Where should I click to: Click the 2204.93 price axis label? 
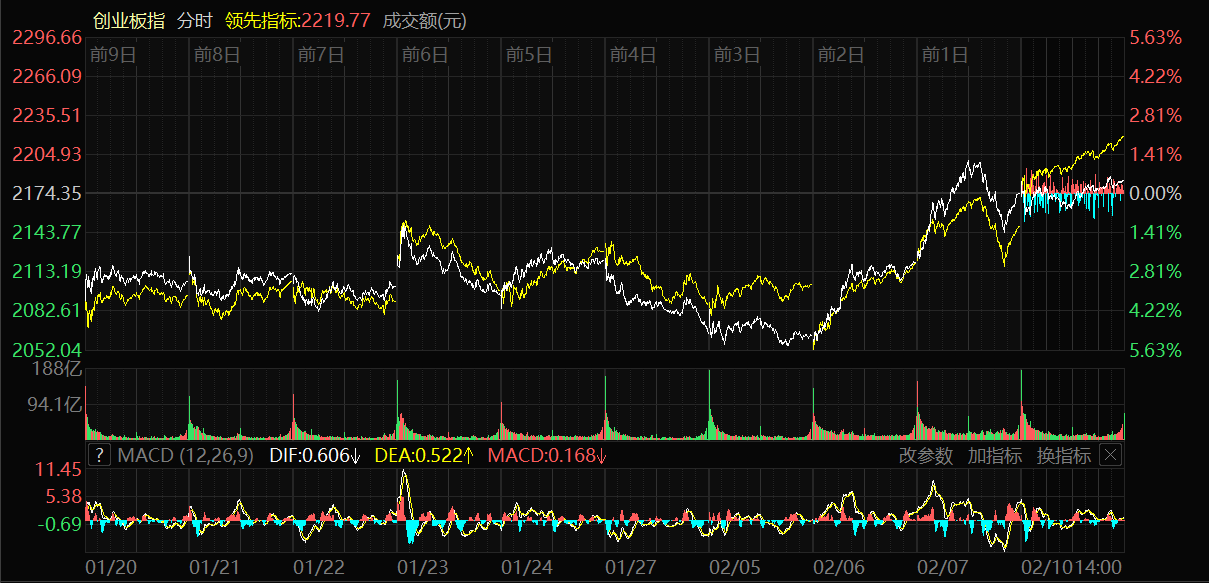(x=46, y=155)
